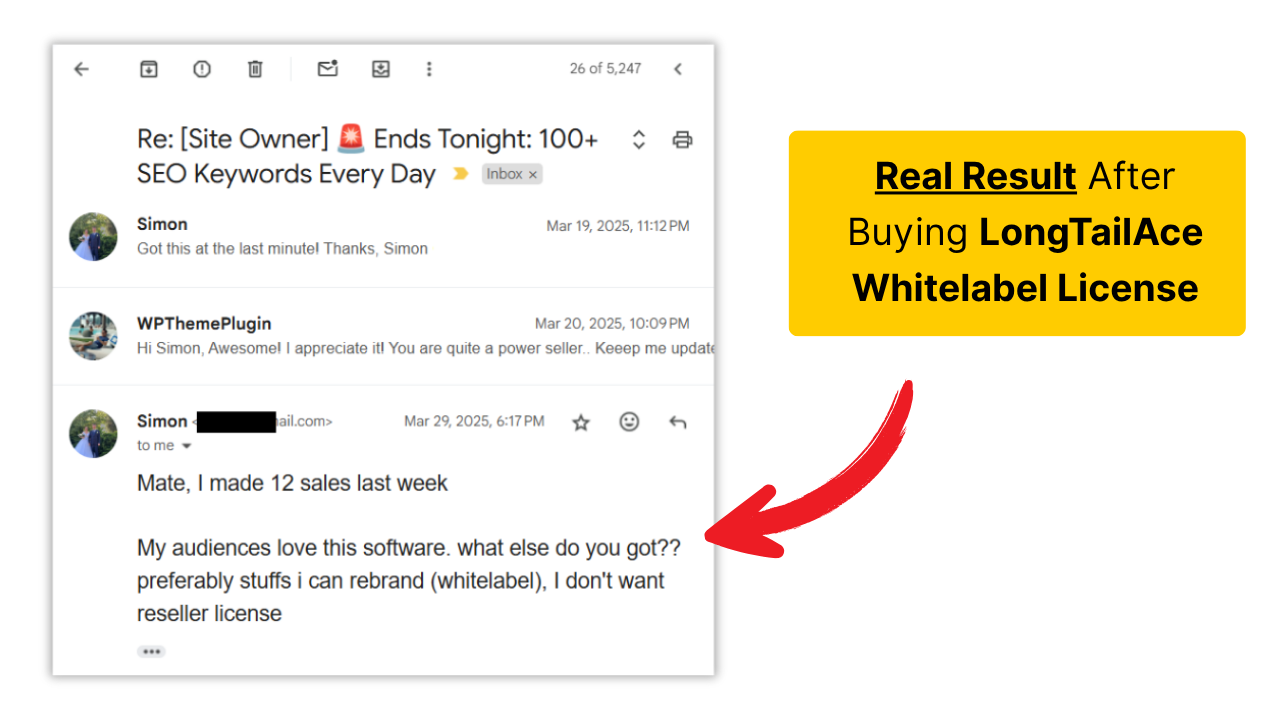
Task: Open Simon's avatar on the first message
Action: pos(93,236)
